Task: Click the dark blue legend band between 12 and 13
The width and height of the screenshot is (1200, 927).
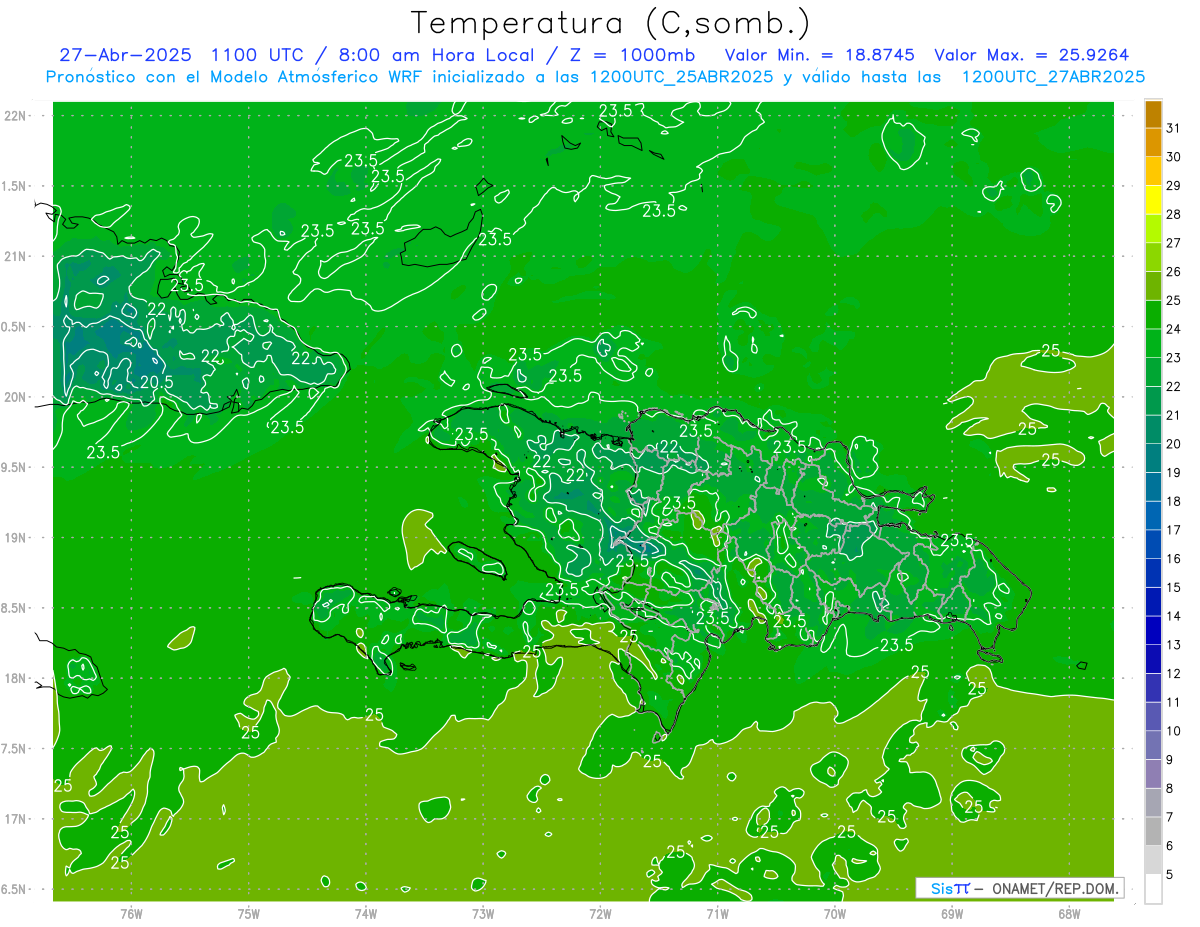Action: click(x=1153, y=659)
